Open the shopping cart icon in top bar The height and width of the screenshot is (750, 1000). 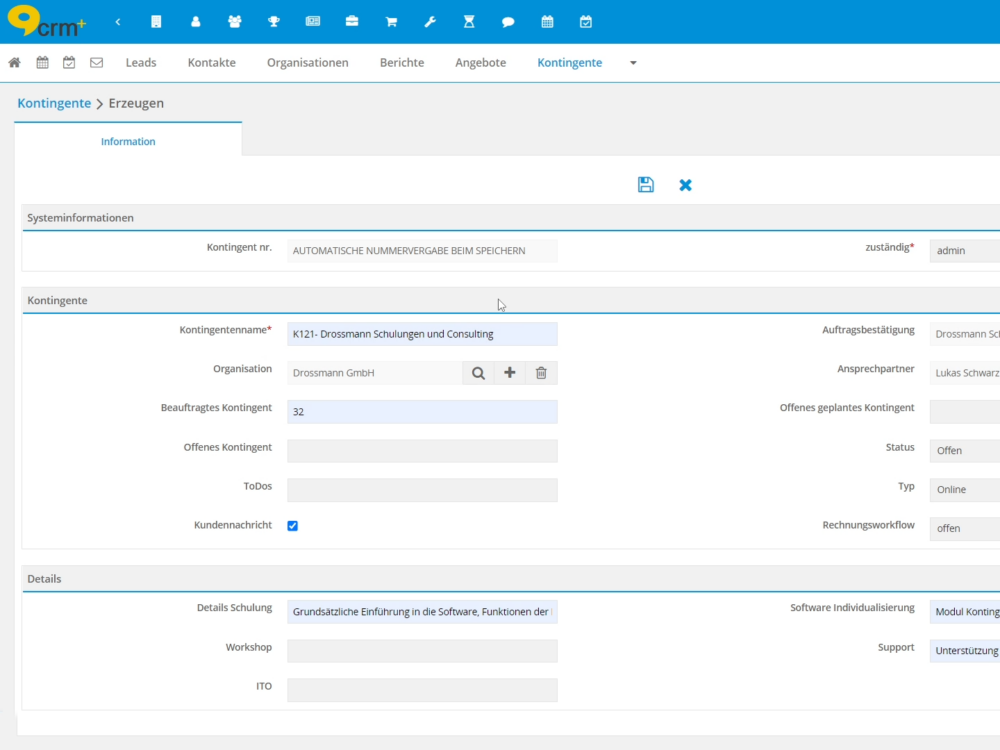pyautogui.click(x=391, y=22)
